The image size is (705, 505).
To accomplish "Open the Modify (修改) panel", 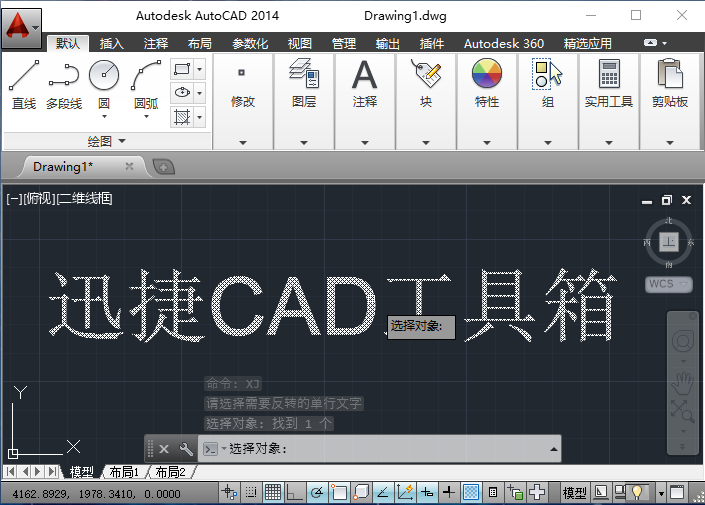I will pyautogui.click(x=243, y=101).
